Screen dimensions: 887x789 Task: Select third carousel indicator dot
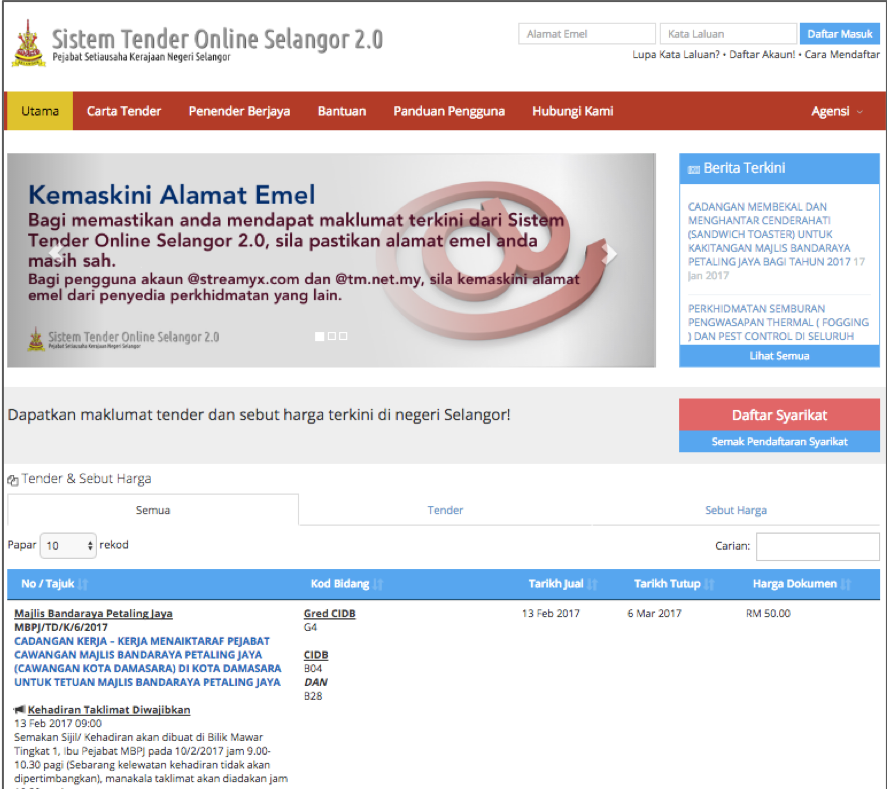pyautogui.click(x=343, y=336)
